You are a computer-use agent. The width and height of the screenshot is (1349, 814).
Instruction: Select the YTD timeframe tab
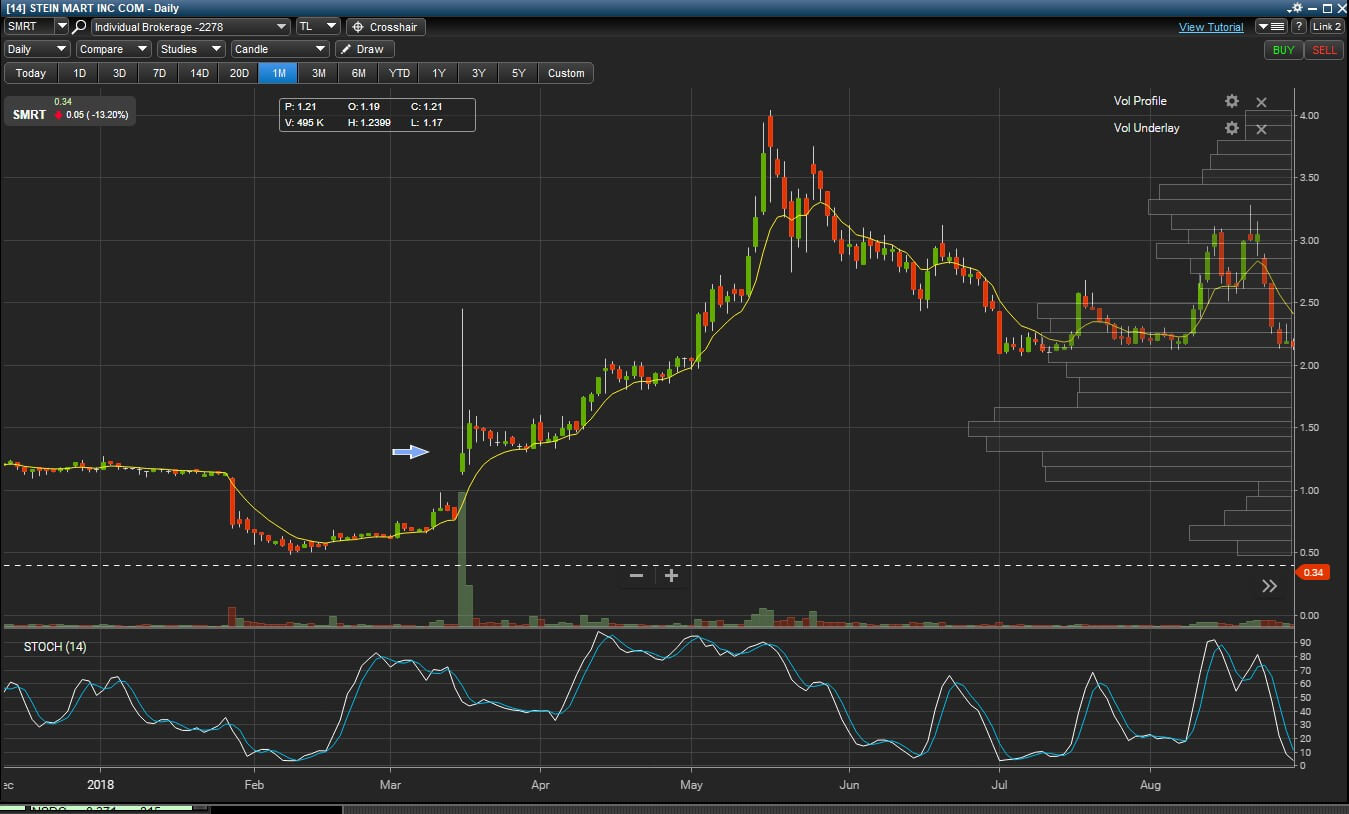[398, 72]
